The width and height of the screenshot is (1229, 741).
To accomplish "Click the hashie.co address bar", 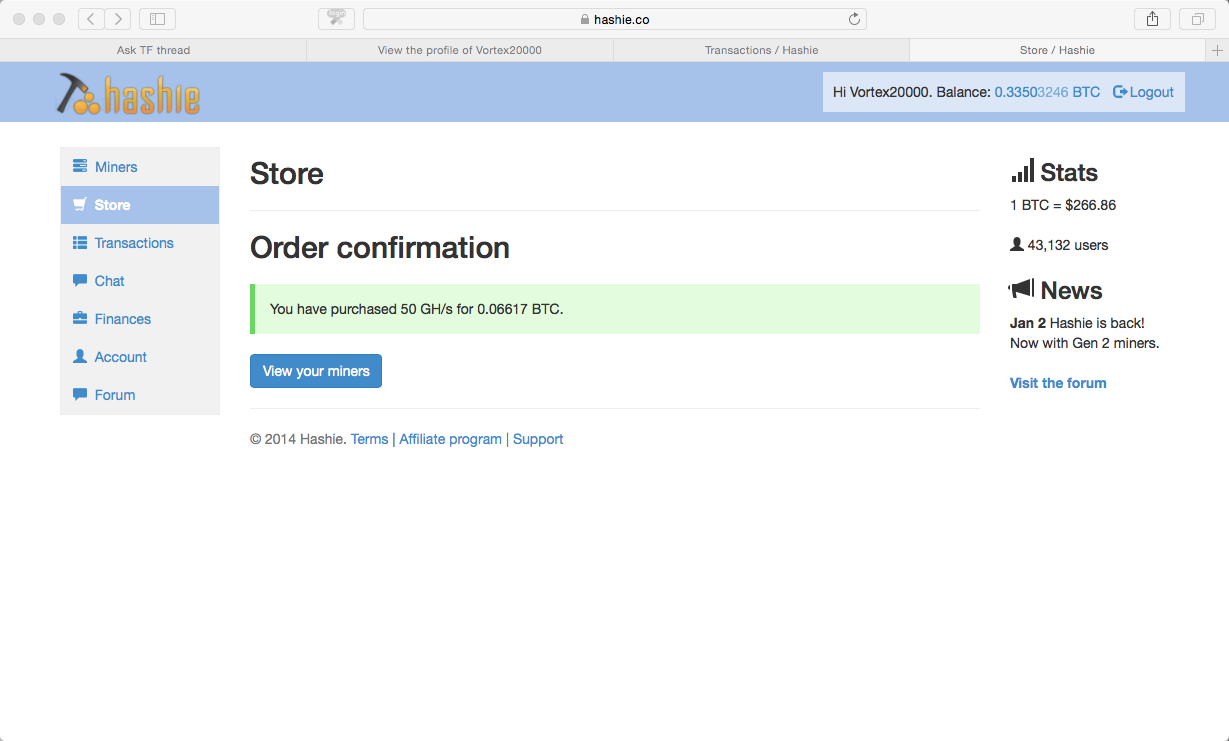I will click(x=614, y=19).
